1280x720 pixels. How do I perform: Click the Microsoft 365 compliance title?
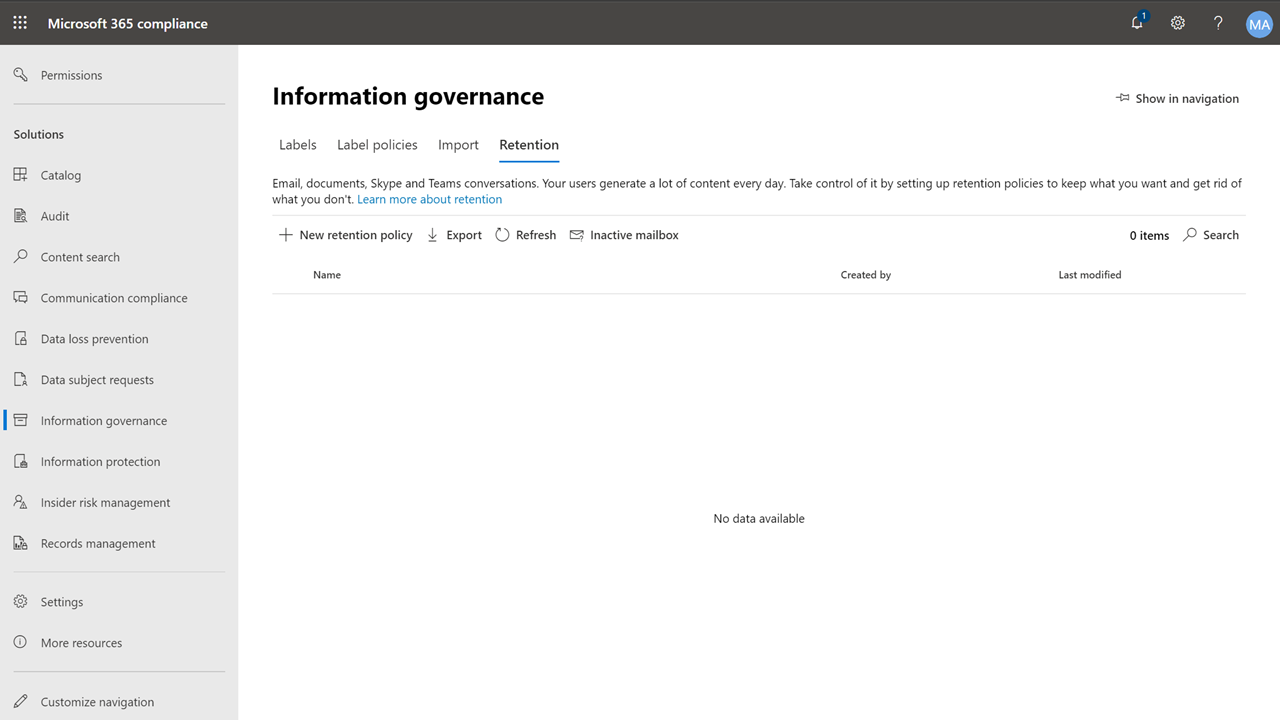pos(128,23)
